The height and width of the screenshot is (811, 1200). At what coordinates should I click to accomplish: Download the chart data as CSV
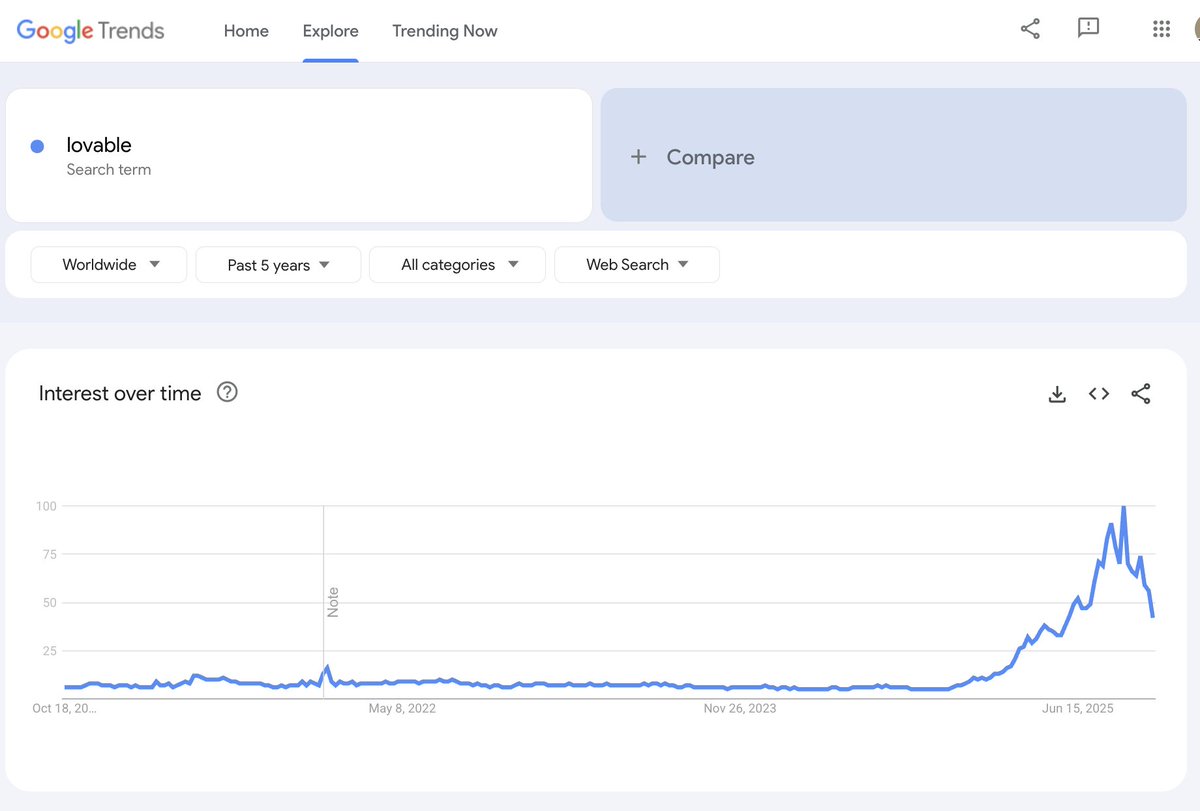(x=1057, y=394)
